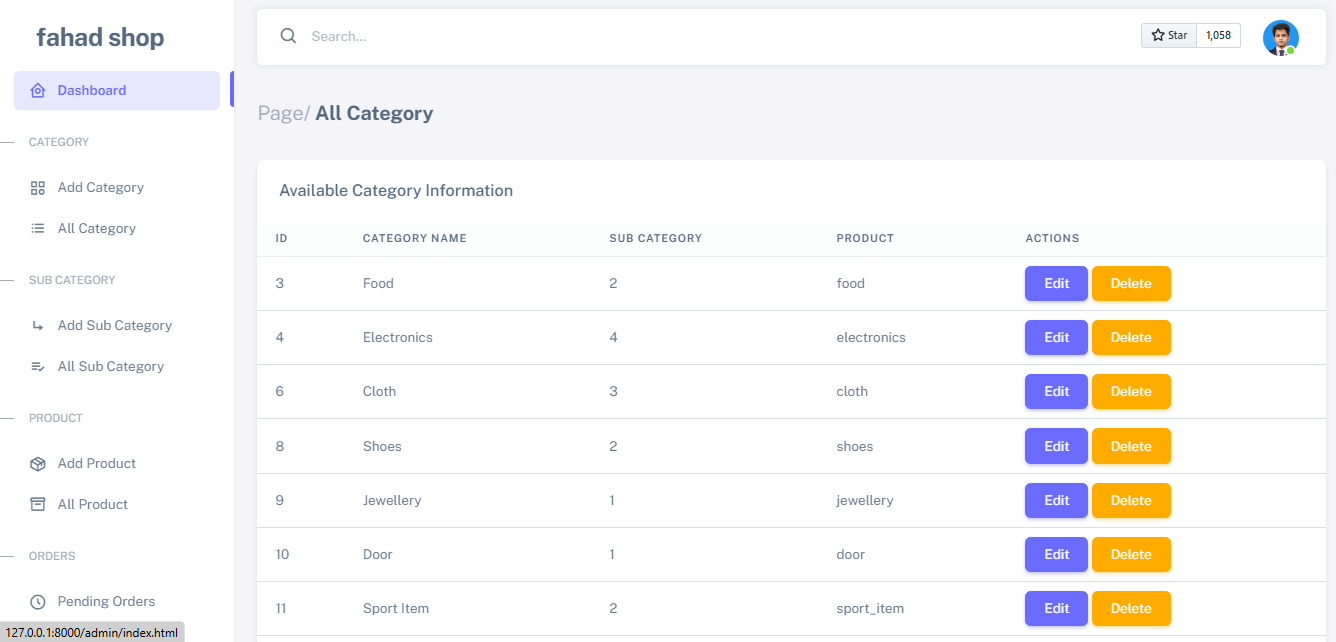
Task: Delete the Electronics category
Action: click(x=1131, y=337)
